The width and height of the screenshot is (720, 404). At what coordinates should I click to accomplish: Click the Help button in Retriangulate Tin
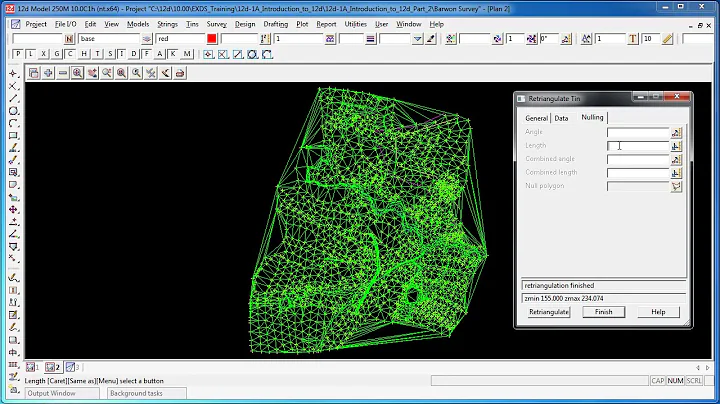coord(658,312)
